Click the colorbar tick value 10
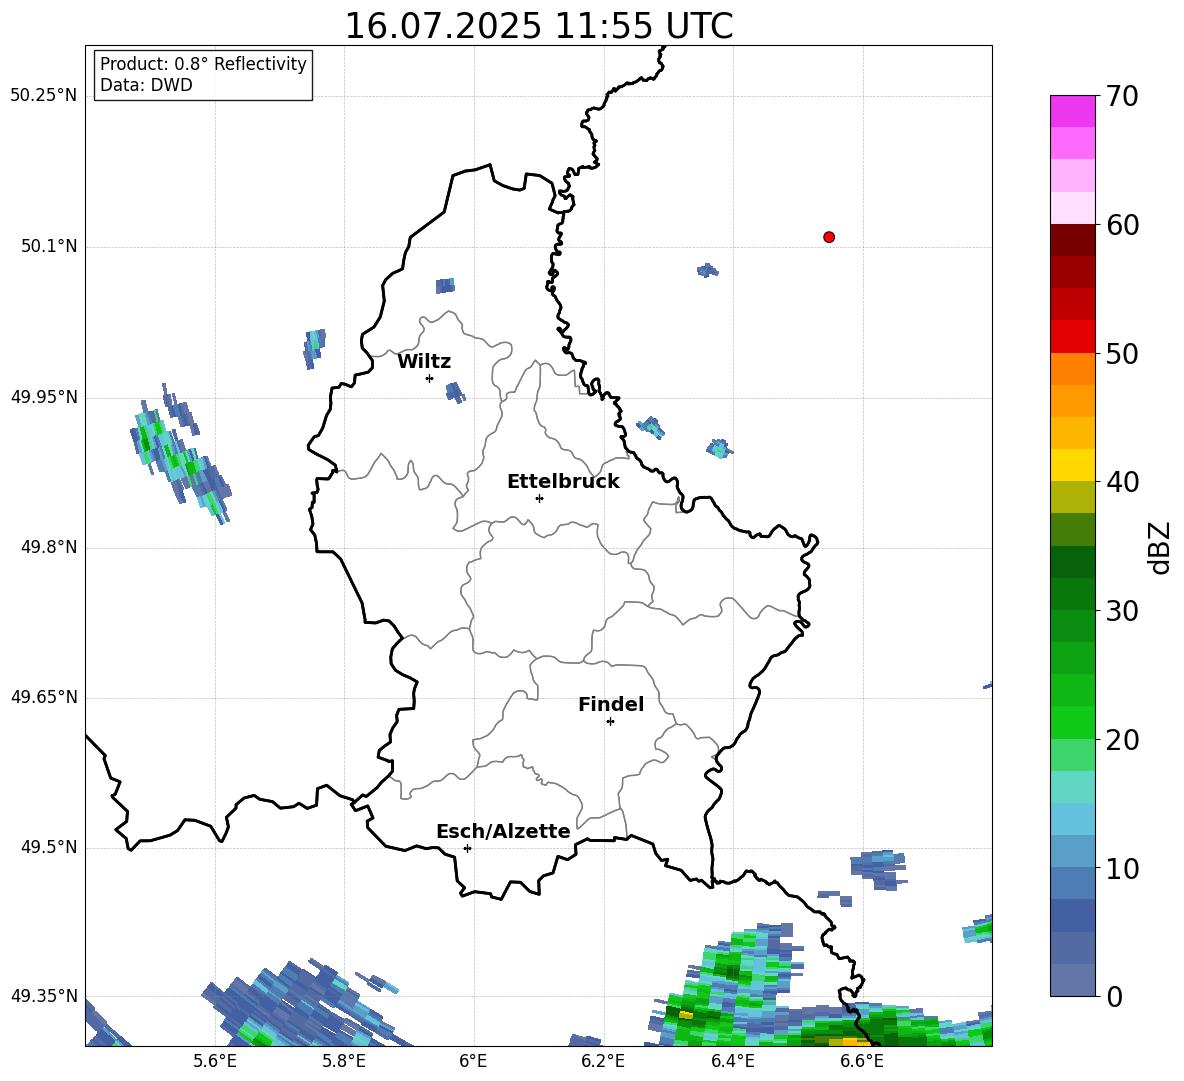 [x=1122, y=868]
